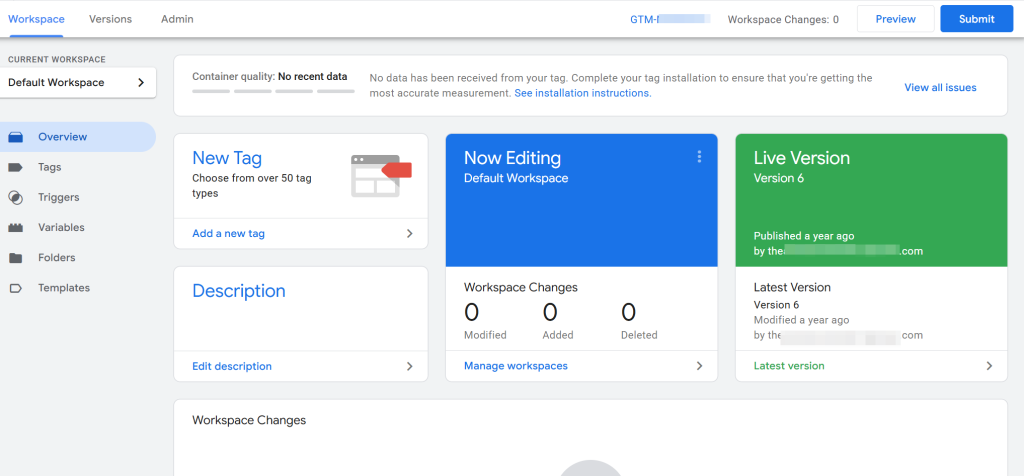Screen dimensions: 1024x476
Task: Click the CURRENT WORKSPACE label
Action: click(x=57, y=59)
